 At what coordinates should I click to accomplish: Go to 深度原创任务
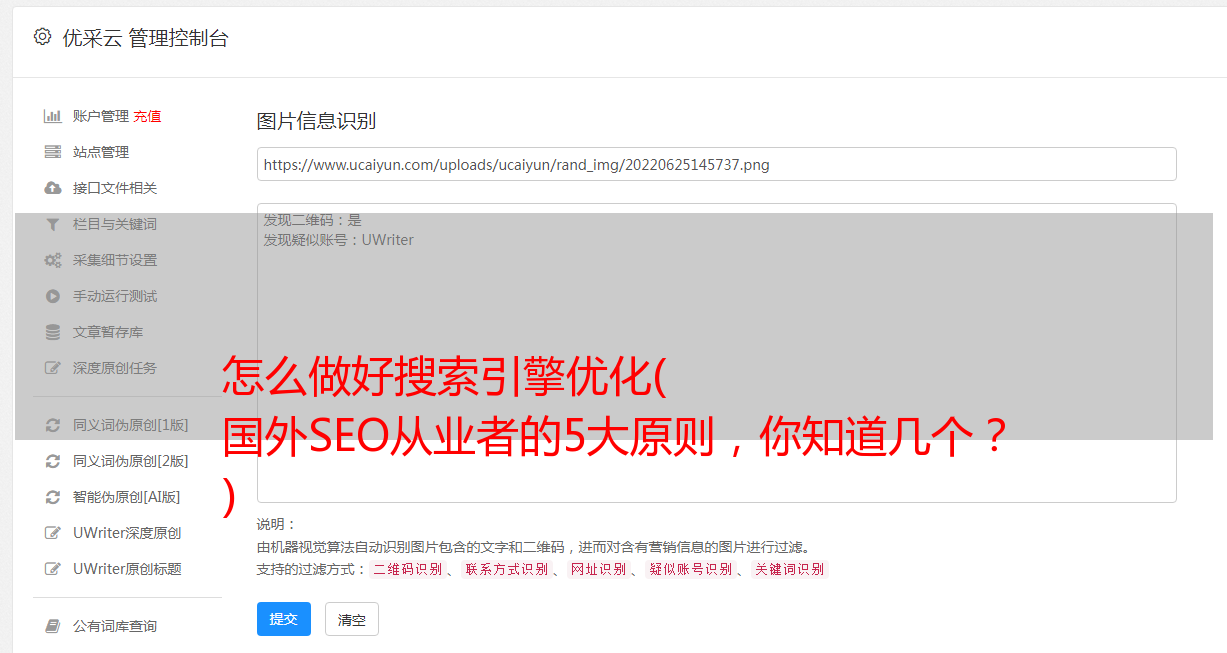click(x=115, y=368)
